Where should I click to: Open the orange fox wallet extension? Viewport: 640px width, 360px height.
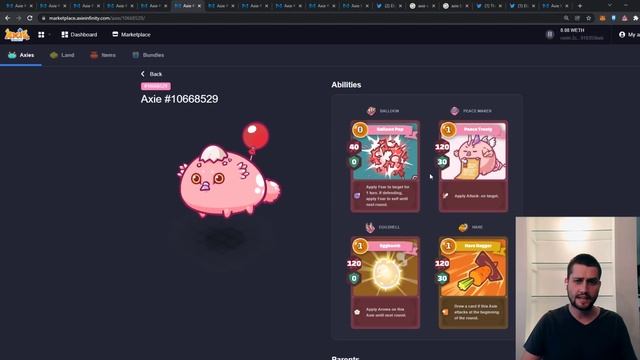click(602, 18)
